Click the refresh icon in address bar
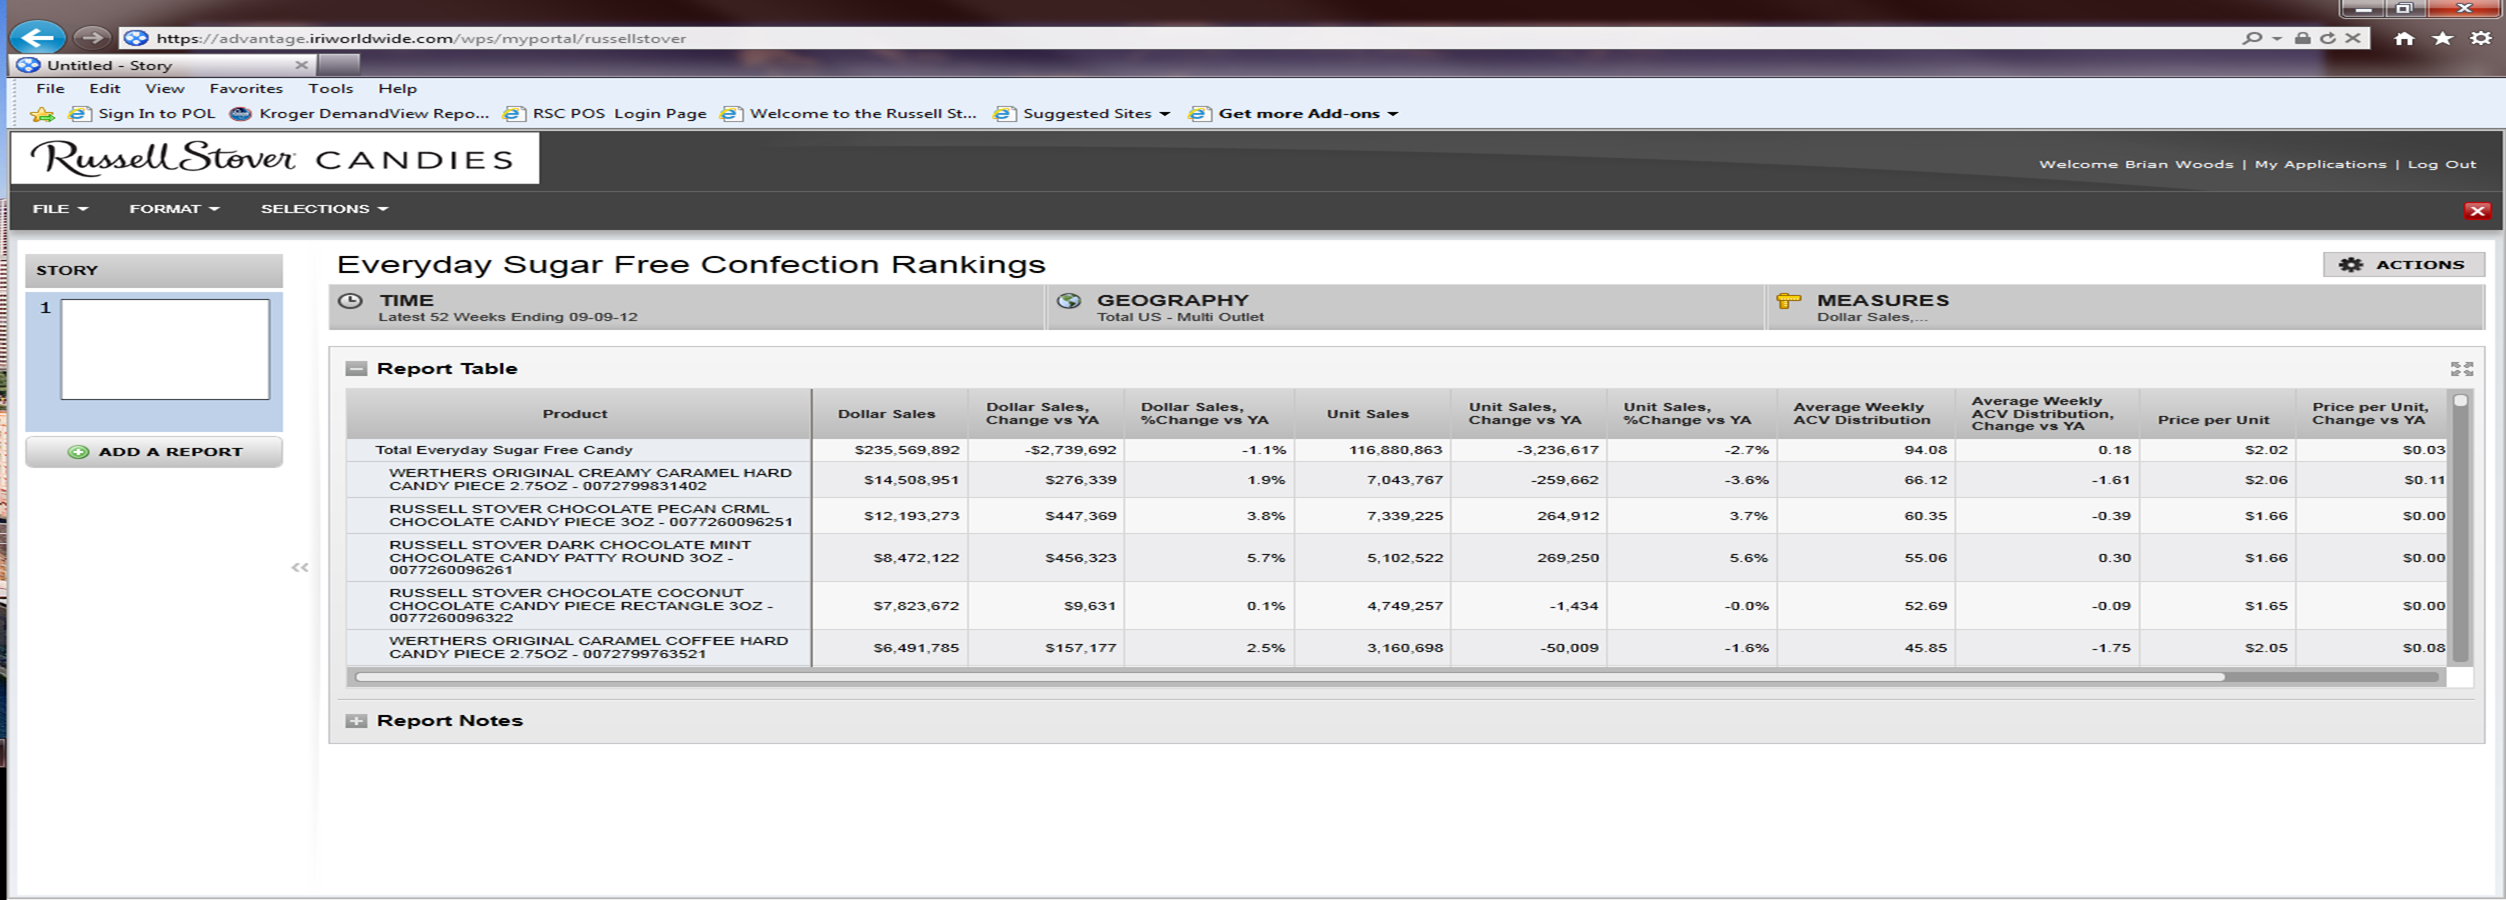 pos(2327,38)
